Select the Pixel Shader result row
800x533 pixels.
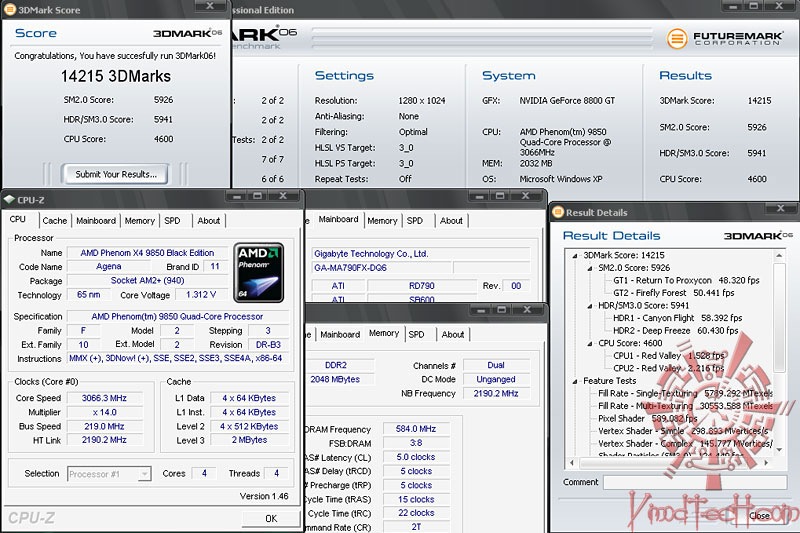coord(647,418)
